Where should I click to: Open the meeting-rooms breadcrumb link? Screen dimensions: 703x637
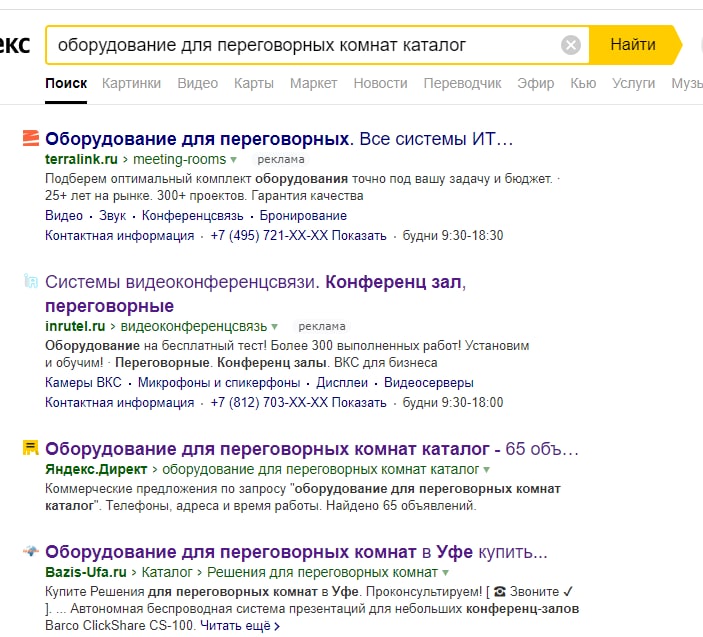click(x=179, y=160)
